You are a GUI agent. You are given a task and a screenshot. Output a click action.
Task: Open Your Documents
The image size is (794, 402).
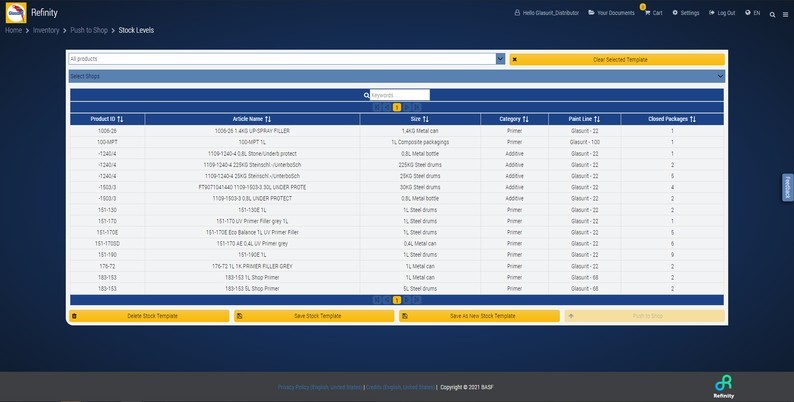point(611,13)
